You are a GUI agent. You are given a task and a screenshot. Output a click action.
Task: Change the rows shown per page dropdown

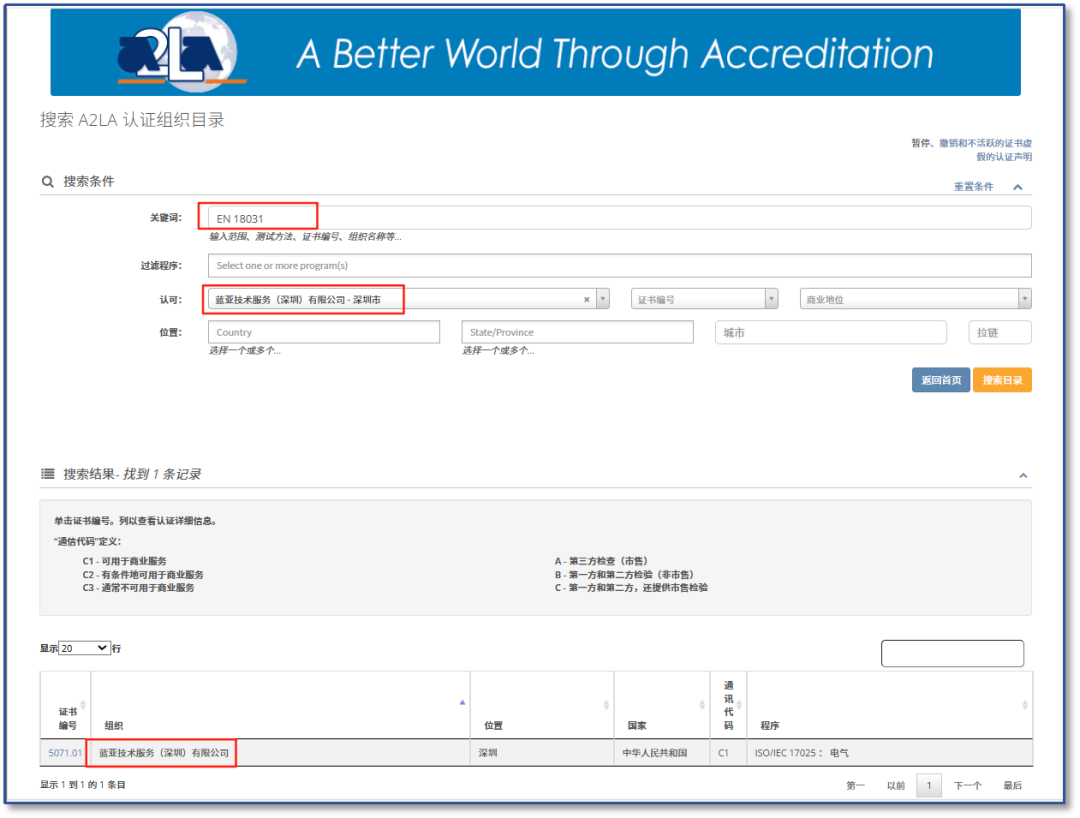(x=84, y=648)
